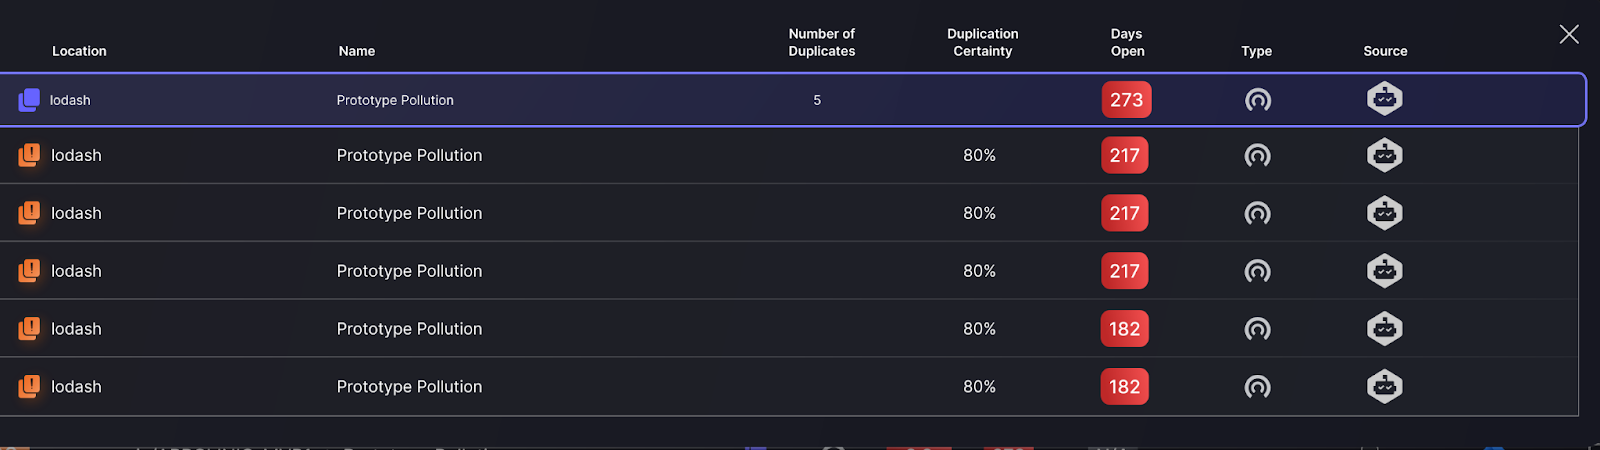This screenshot has height=450, width=1600.
Task: Click the Type icon in the 273-day row
Action: pyautogui.click(x=1258, y=100)
